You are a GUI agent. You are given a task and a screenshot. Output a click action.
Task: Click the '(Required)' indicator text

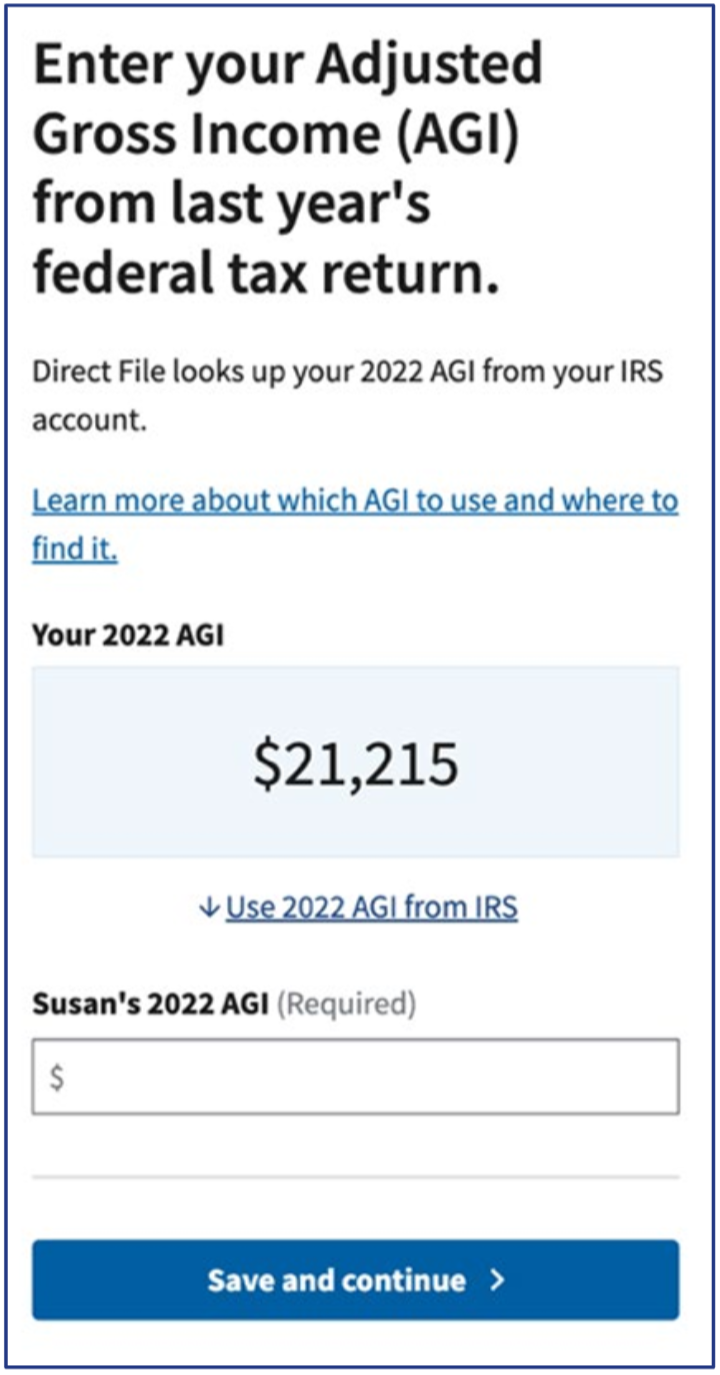[345, 1003]
